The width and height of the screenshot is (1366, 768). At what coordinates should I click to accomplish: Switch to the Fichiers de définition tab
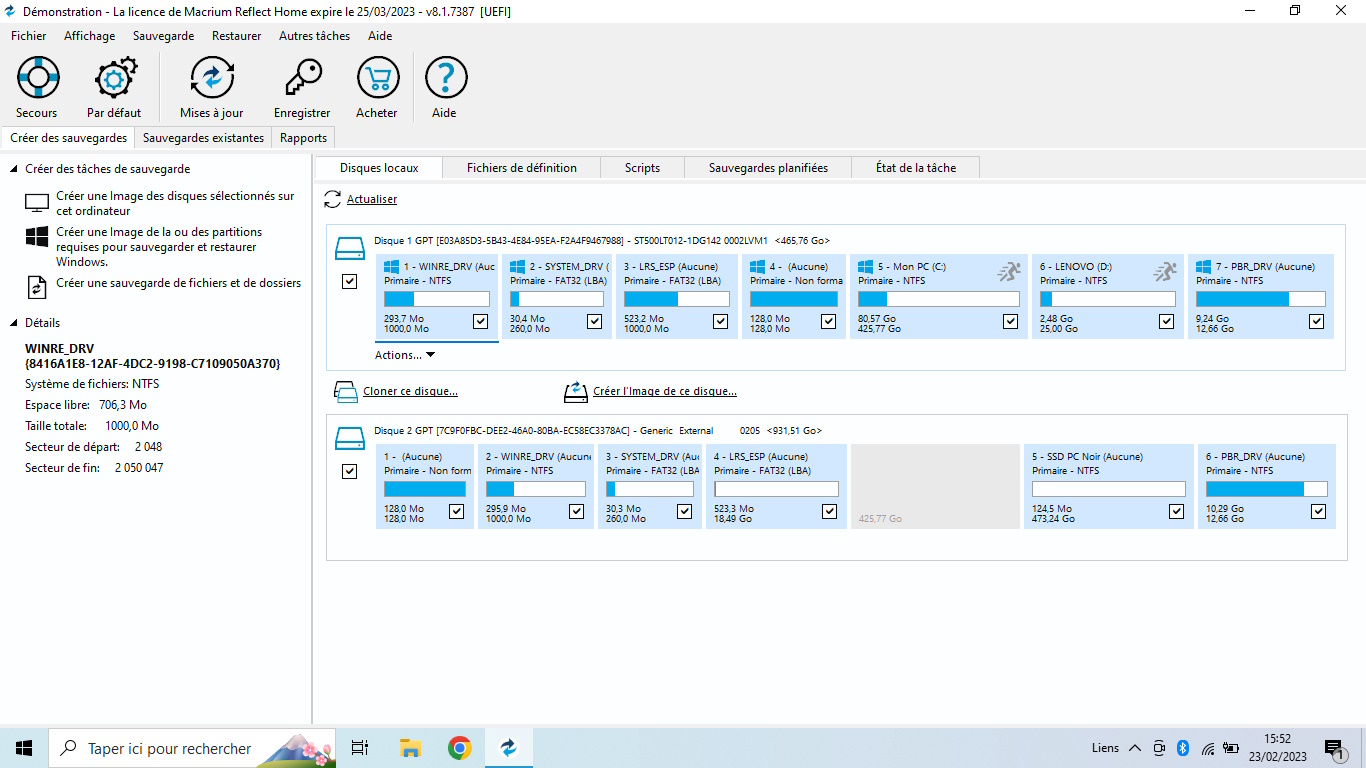coord(522,168)
